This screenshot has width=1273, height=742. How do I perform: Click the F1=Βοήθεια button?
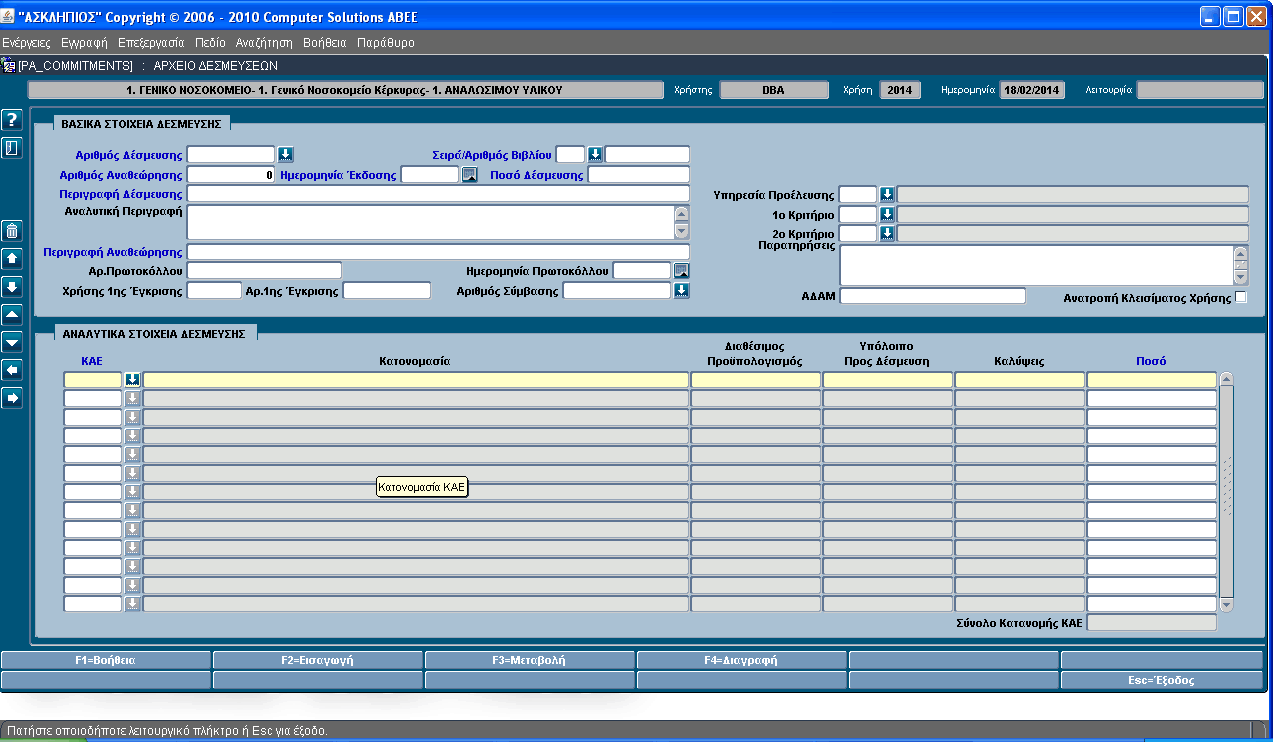106,660
